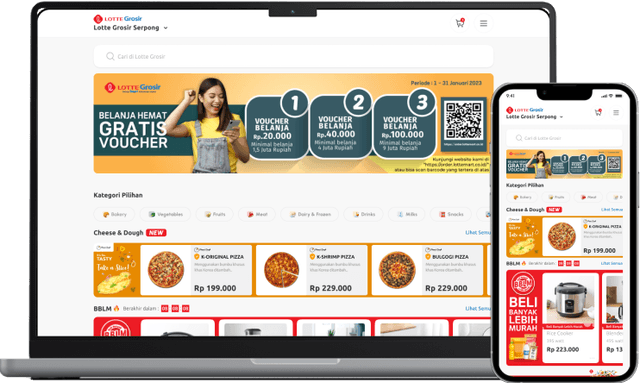The height and width of the screenshot is (383, 640).
Task: Click the NEW badge next to Cheese & Dough on laptop
Action: pos(156,233)
